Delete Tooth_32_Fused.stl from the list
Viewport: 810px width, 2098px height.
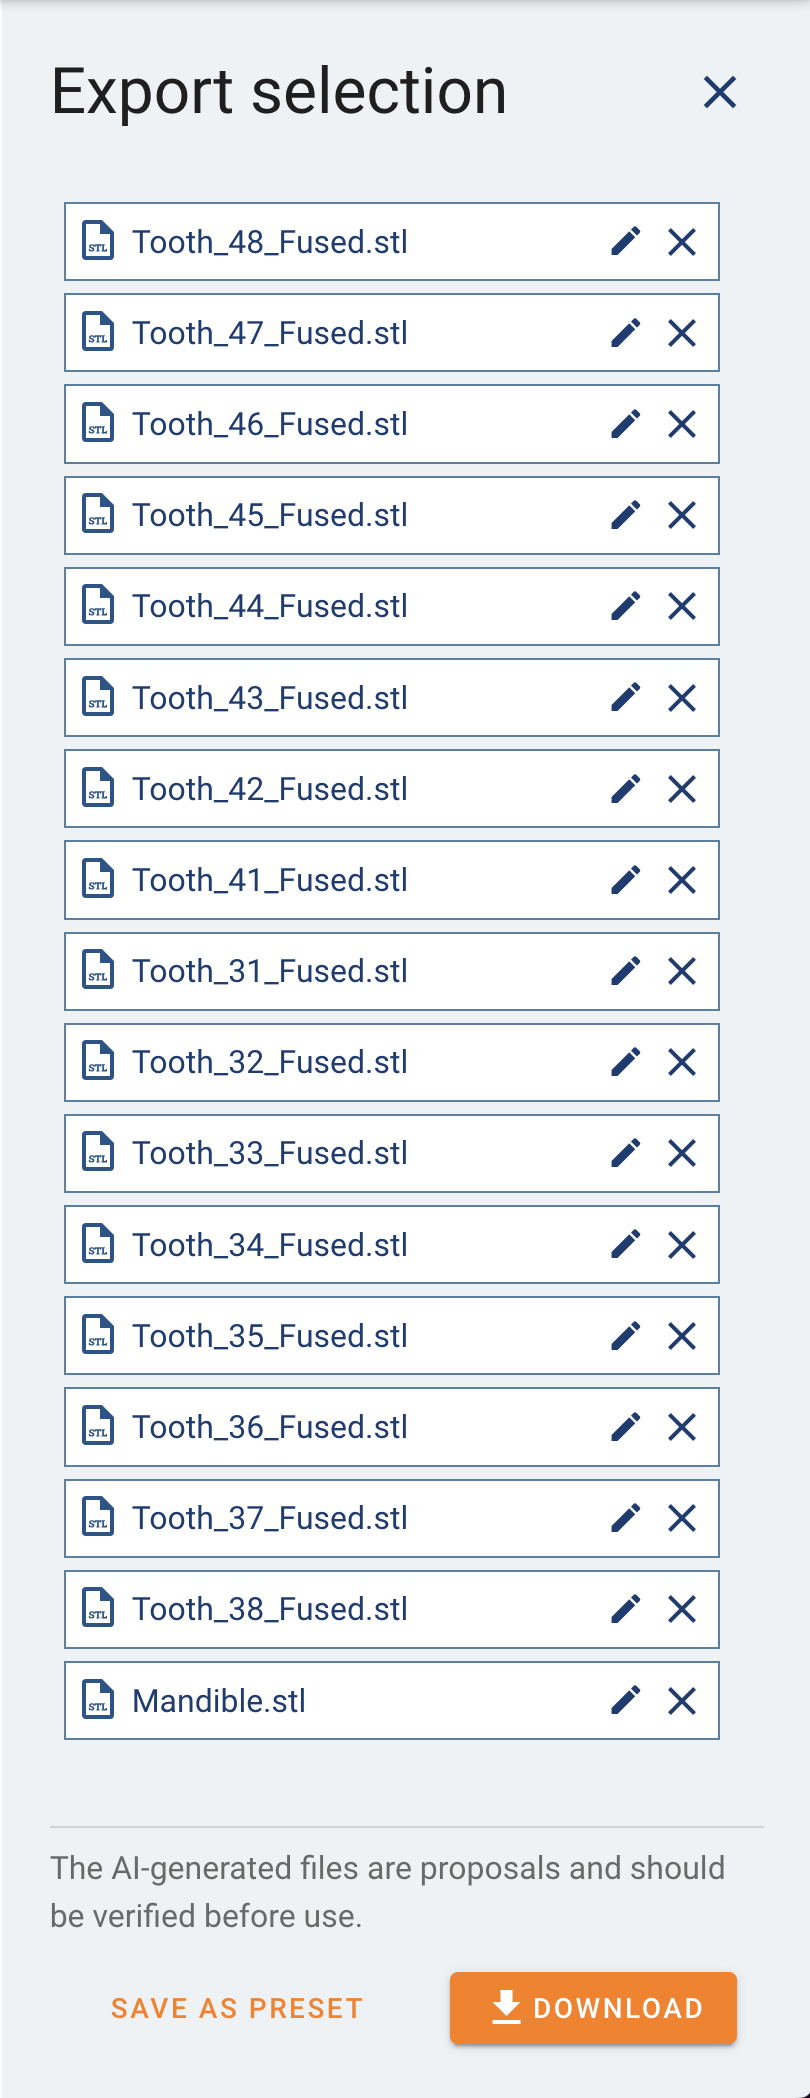(682, 1062)
